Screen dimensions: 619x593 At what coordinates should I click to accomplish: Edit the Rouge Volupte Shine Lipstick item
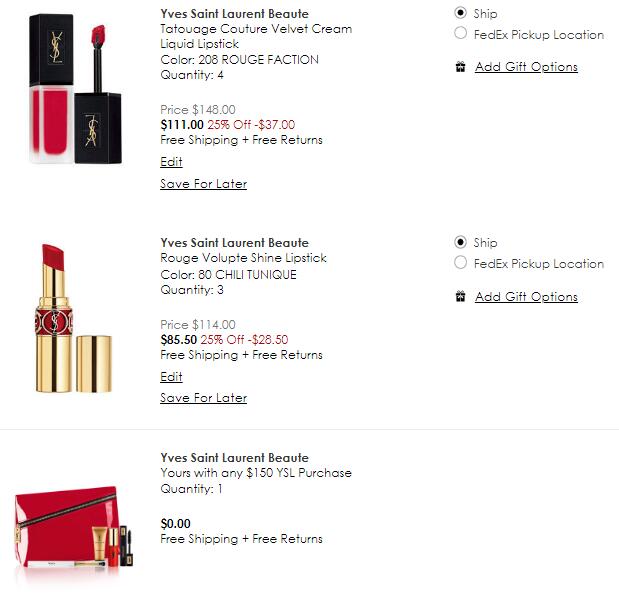[171, 377]
